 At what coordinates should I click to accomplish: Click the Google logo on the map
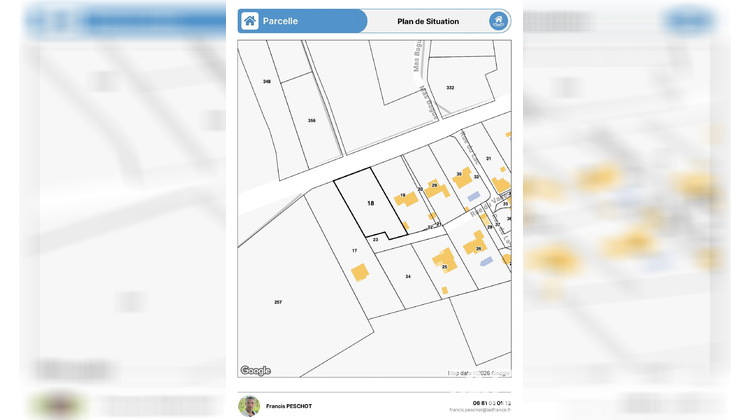256,370
